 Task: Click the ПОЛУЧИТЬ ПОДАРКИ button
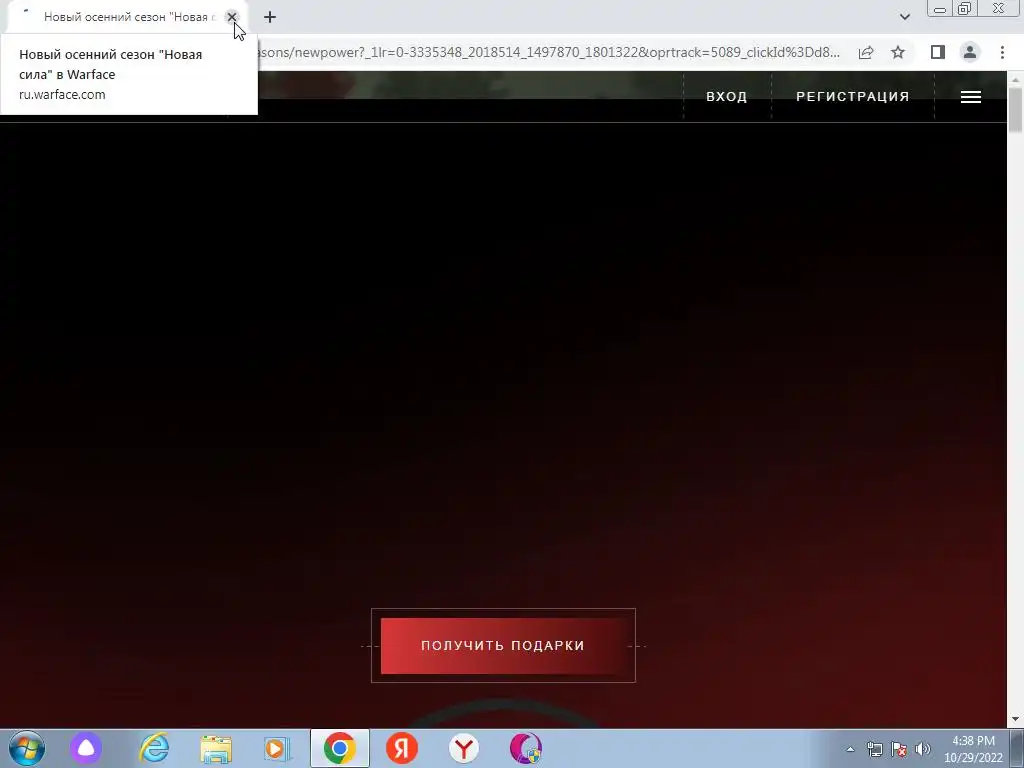coord(503,645)
